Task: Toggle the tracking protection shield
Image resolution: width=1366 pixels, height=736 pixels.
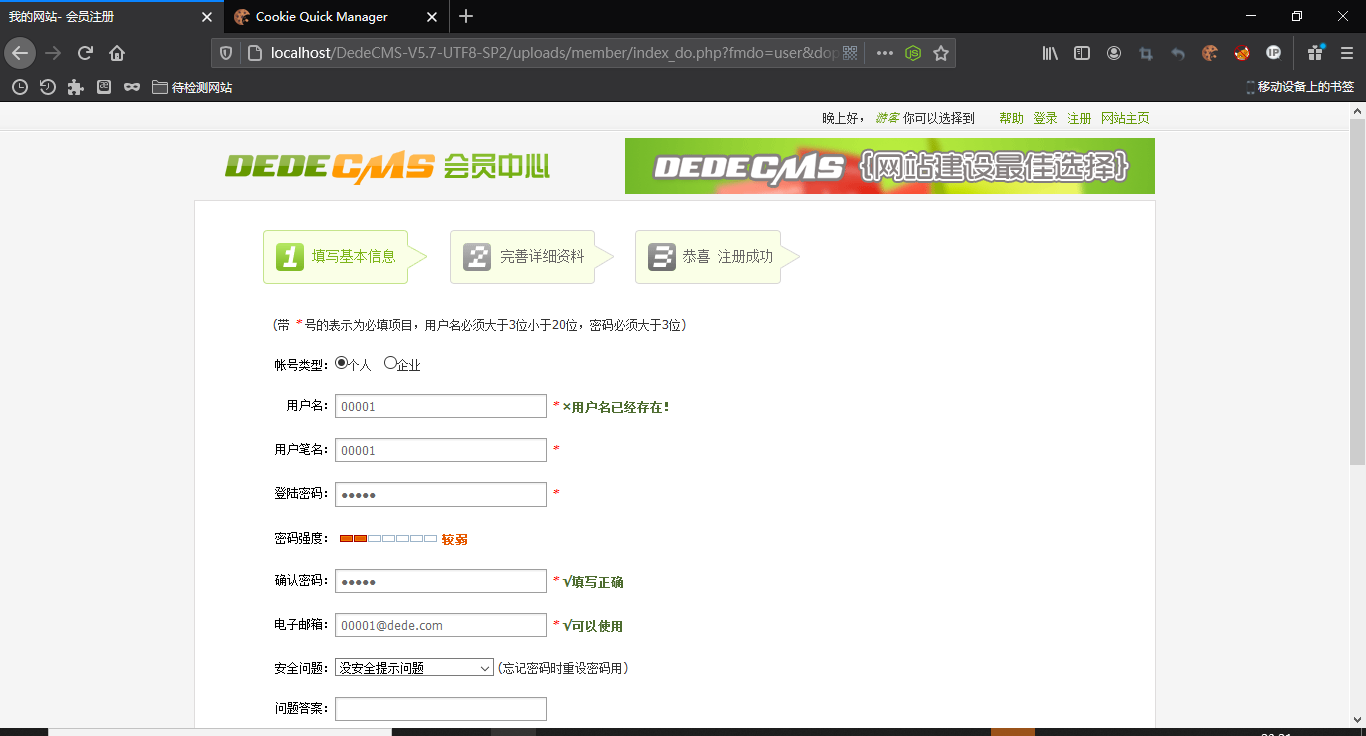Action: tap(227, 52)
